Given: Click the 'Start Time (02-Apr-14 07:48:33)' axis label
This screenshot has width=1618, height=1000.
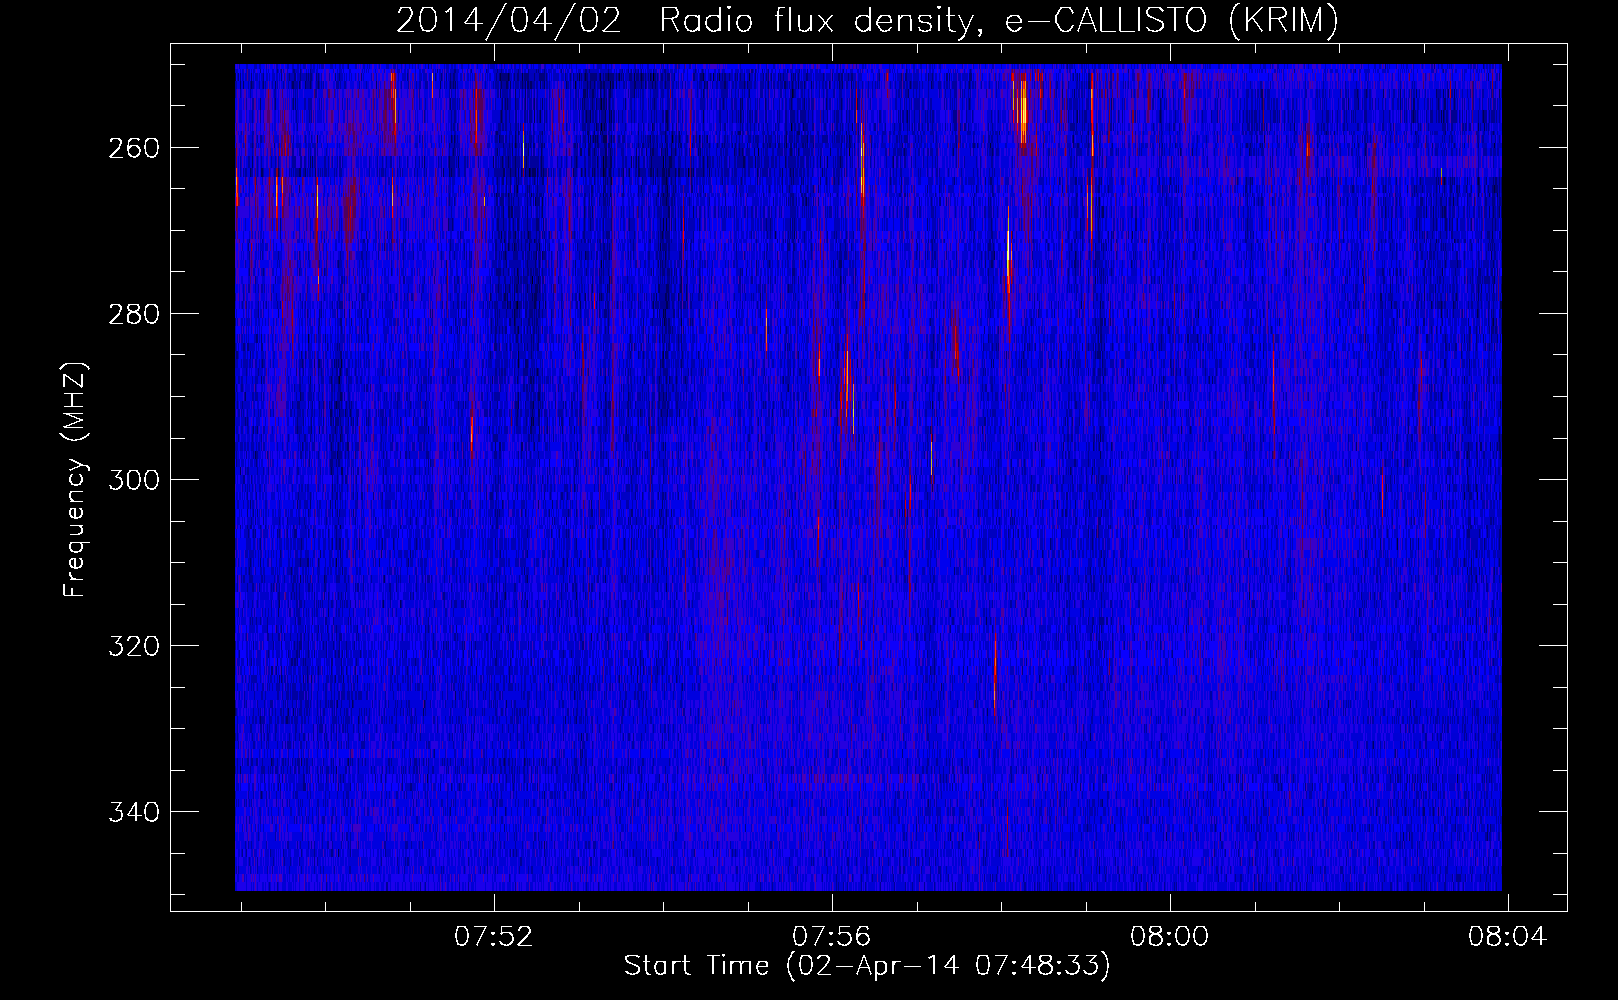Looking at the screenshot, I should 867,966.
